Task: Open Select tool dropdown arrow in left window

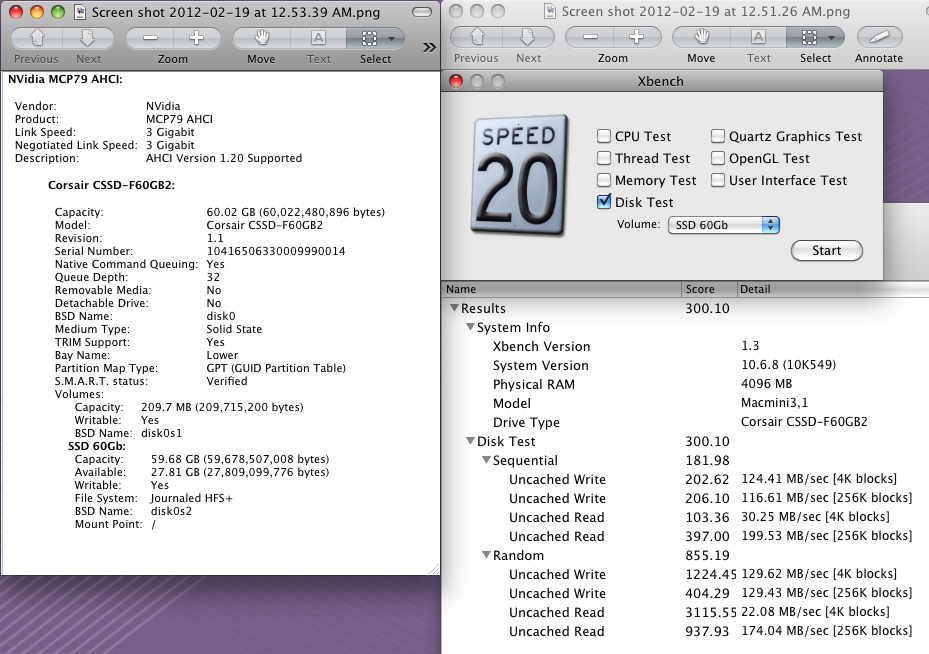Action: tap(392, 39)
